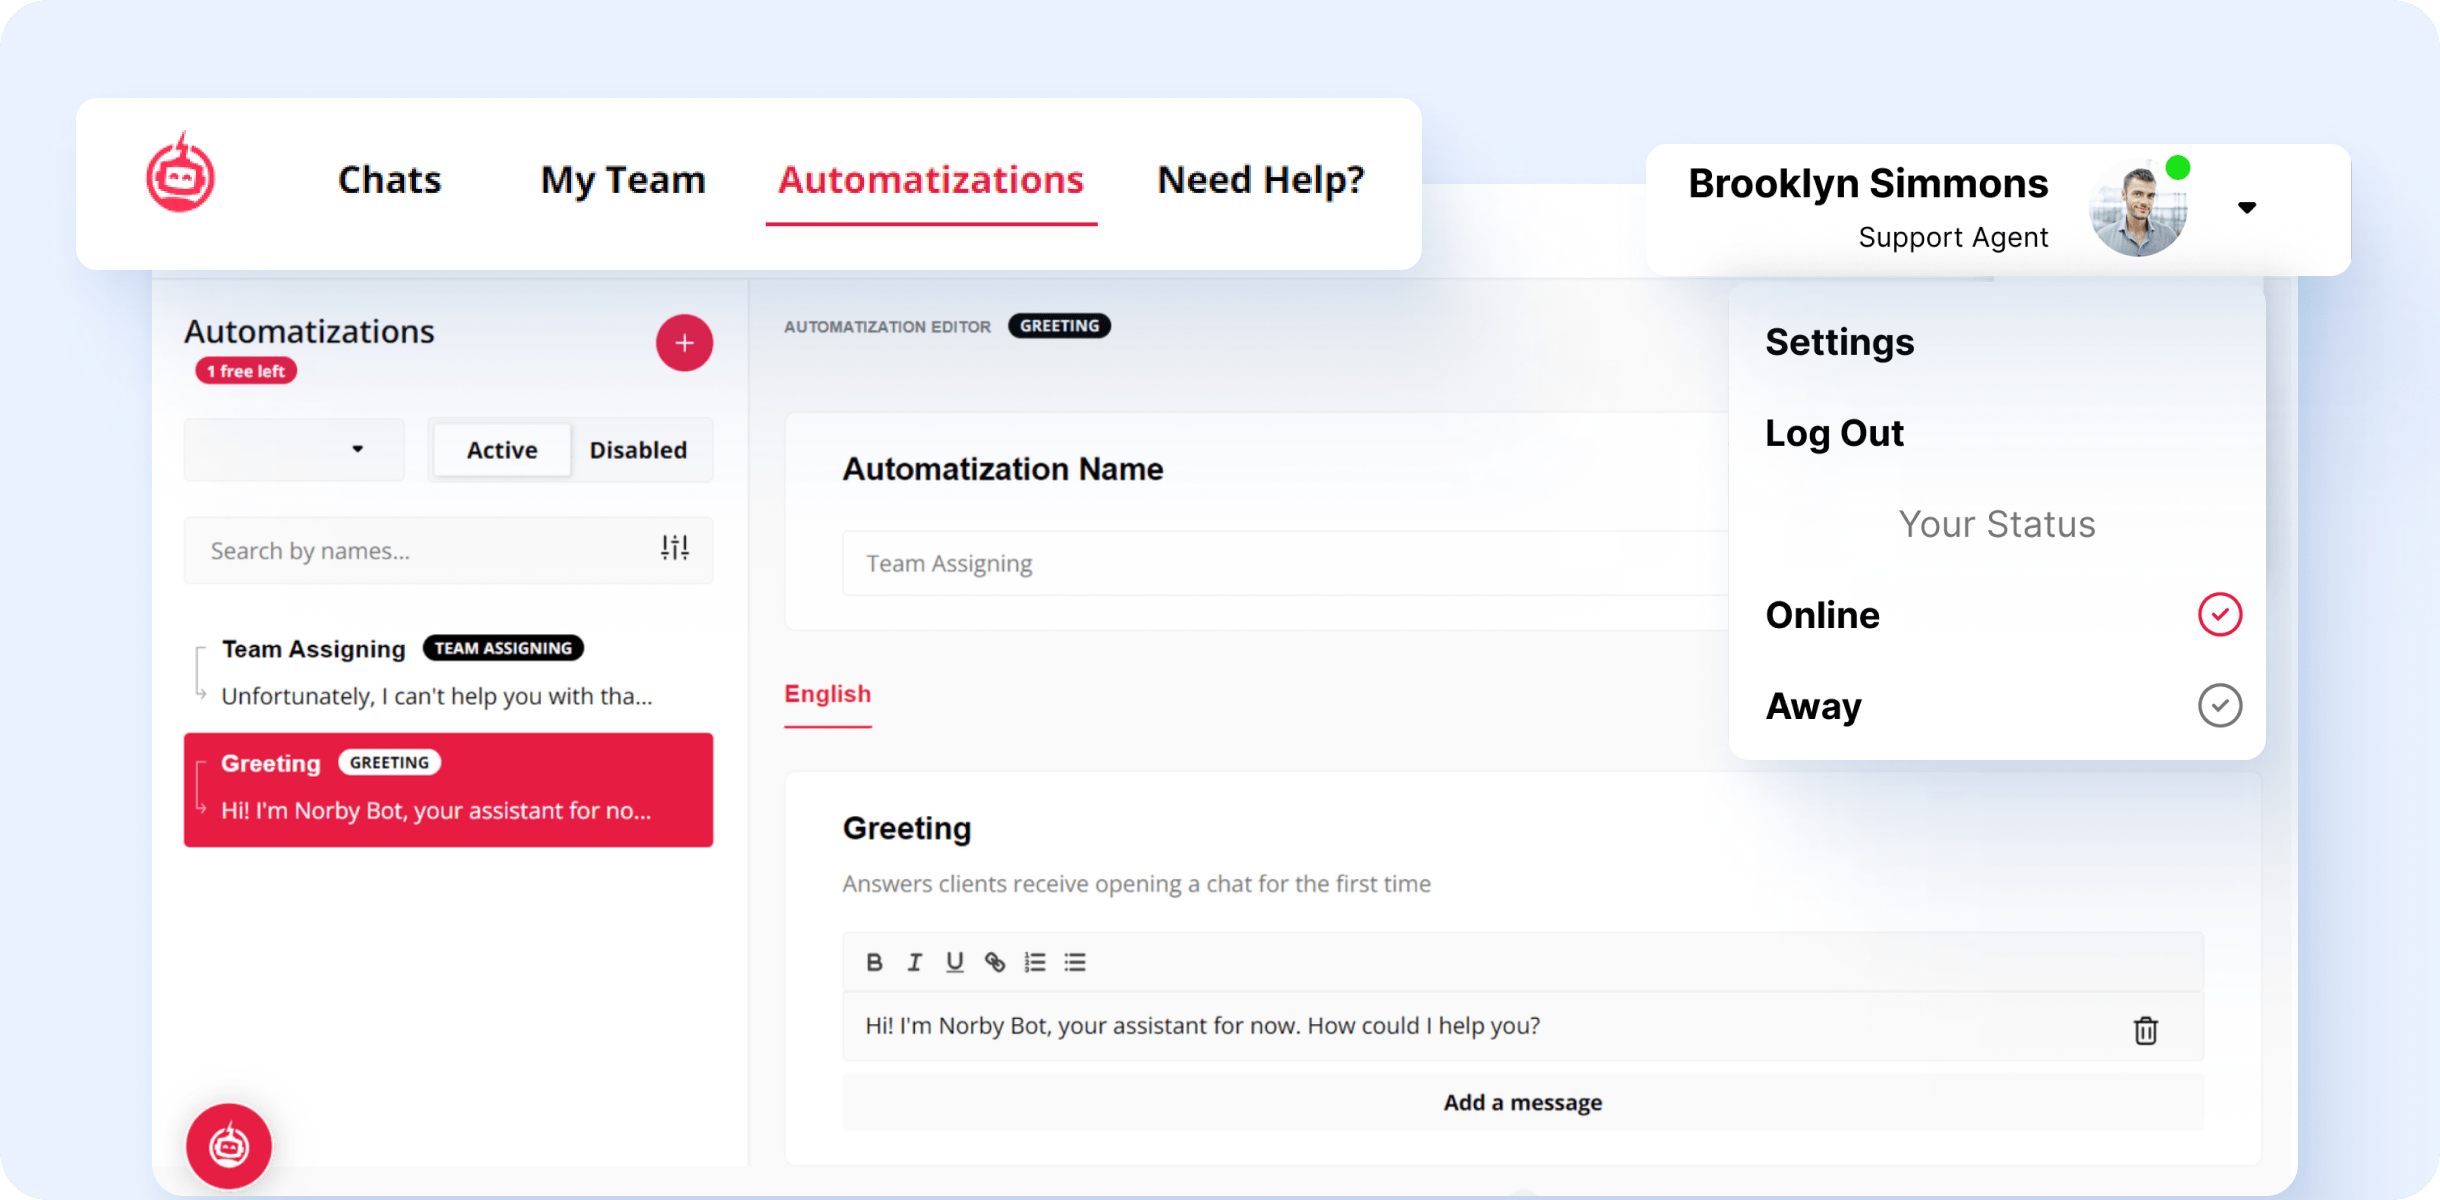The width and height of the screenshot is (2440, 1200).
Task: Switch list filter to Disabled
Action: coord(638,450)
